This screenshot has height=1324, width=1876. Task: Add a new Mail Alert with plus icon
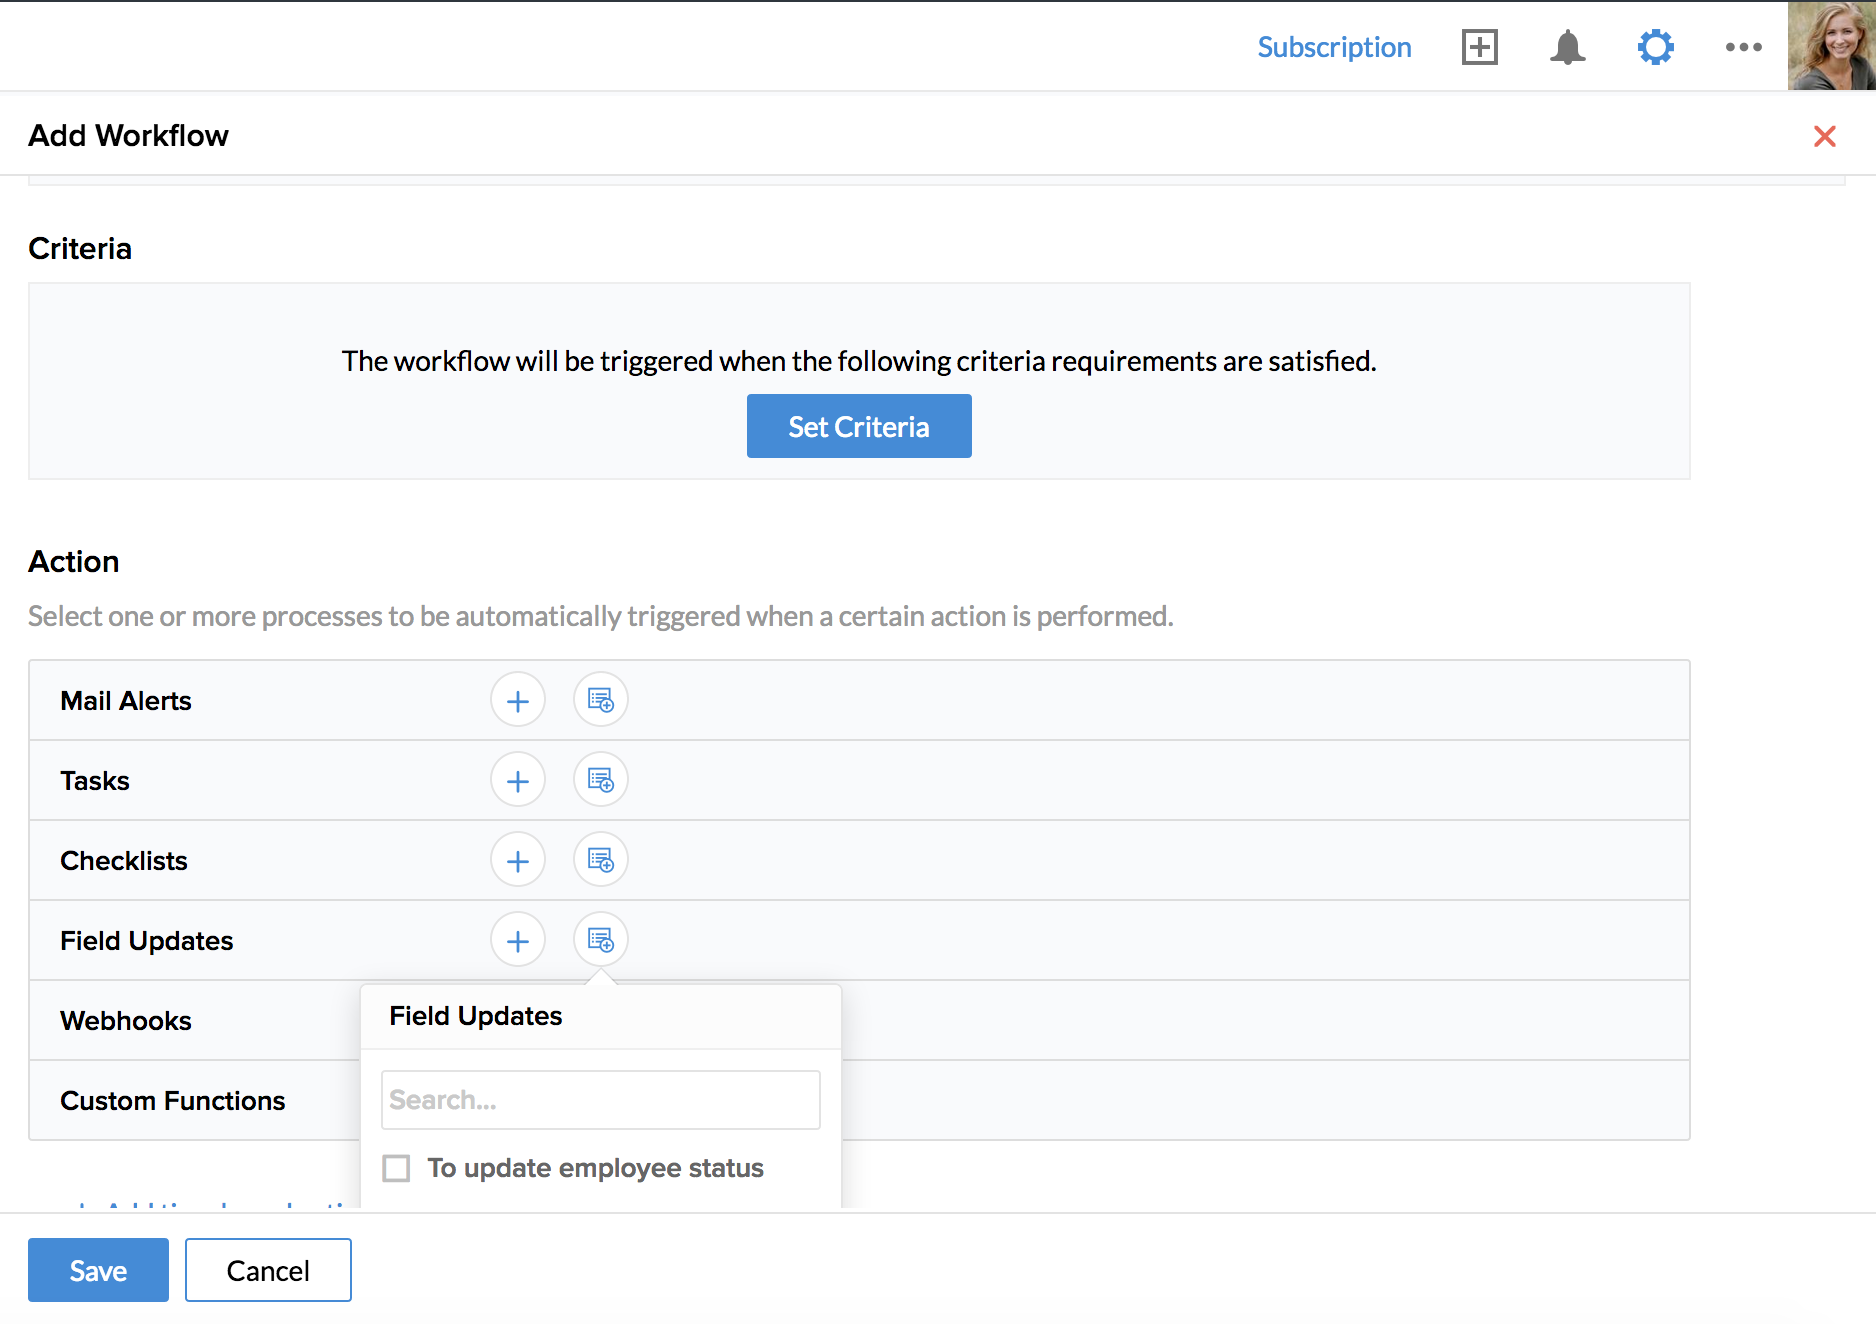[x=517, y=701]
